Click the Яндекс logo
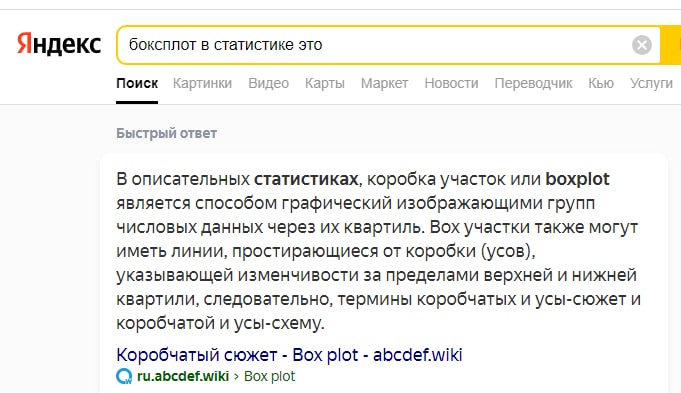This screenshot has width=681, height=393. pyautogui.click(x=59, y=44)
